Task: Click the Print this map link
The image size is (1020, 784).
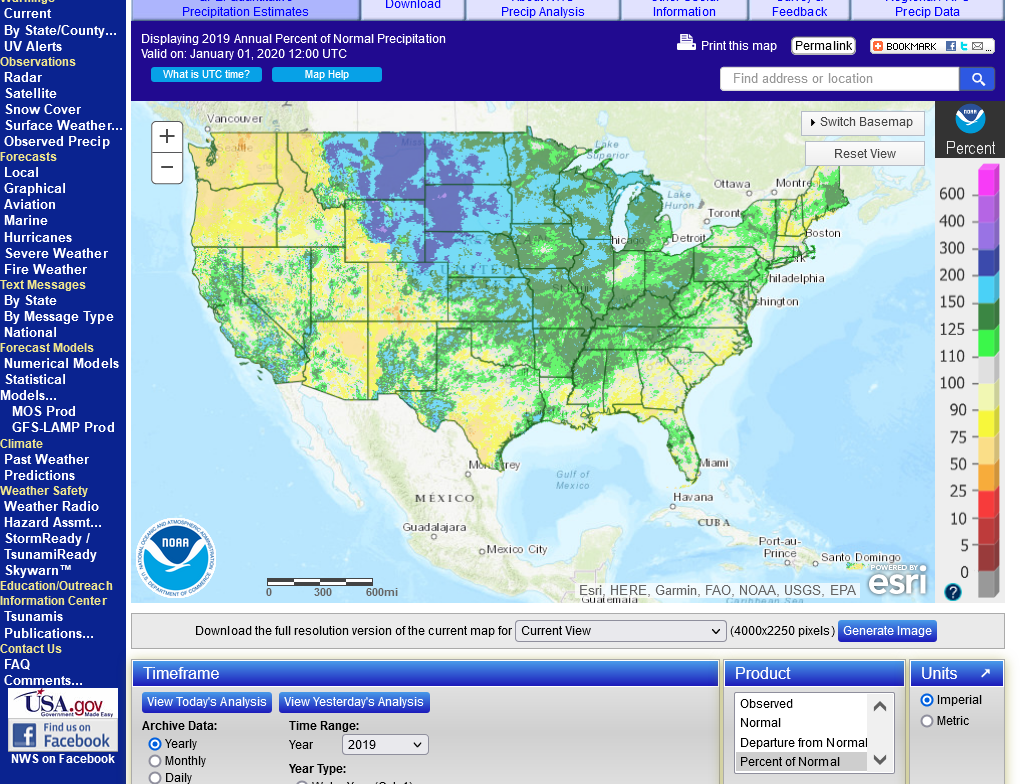Action: [738, 46]
